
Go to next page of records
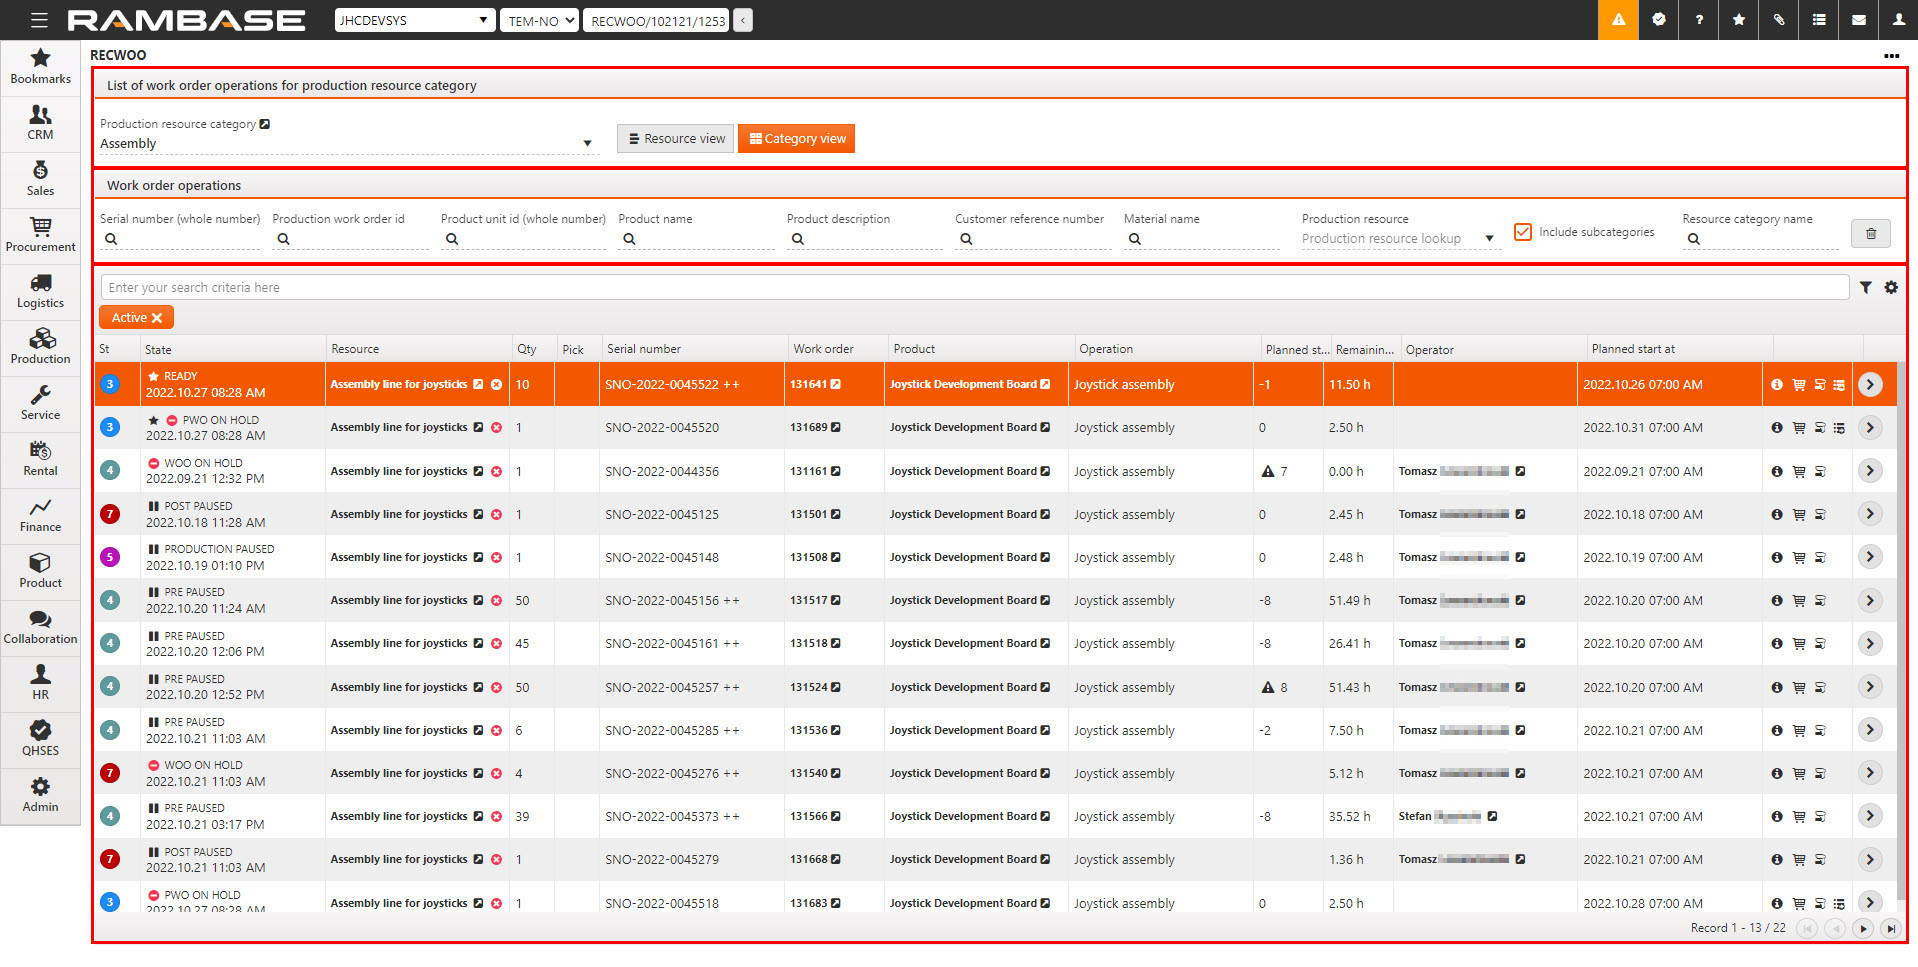(x=1863, y=928)
